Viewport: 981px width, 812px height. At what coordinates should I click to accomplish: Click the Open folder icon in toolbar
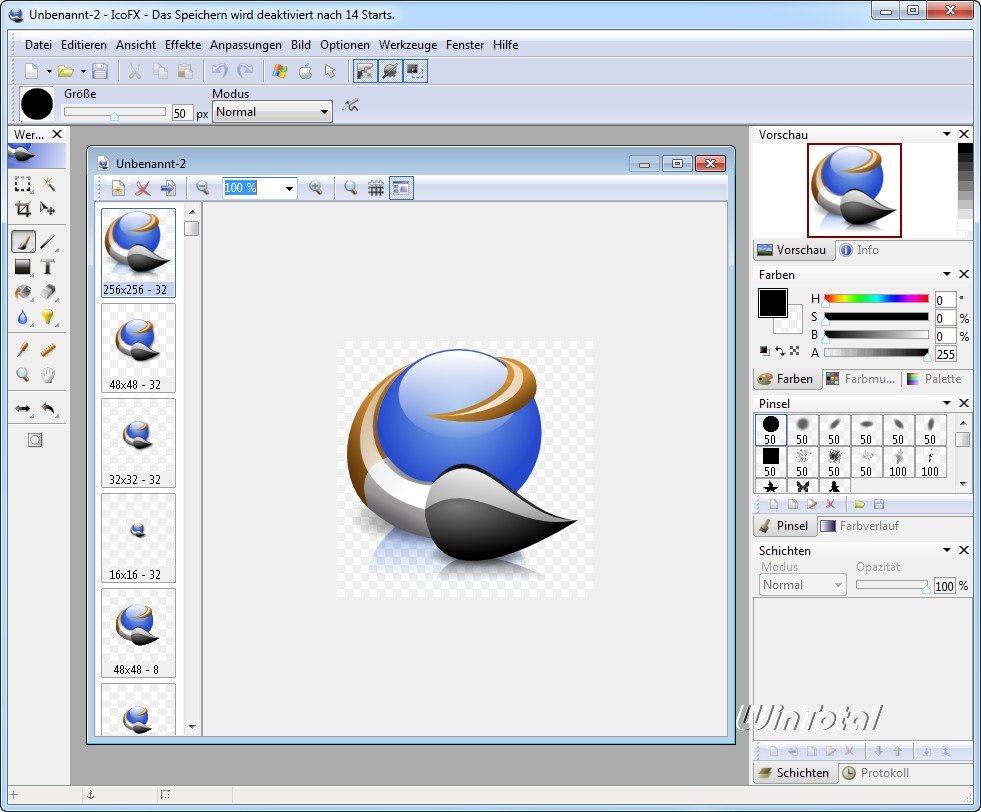coord(66,71)
